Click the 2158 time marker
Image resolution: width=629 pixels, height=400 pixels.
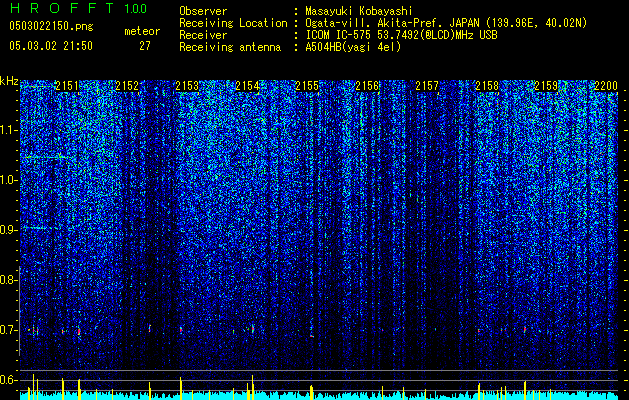[x=487, y=86]
